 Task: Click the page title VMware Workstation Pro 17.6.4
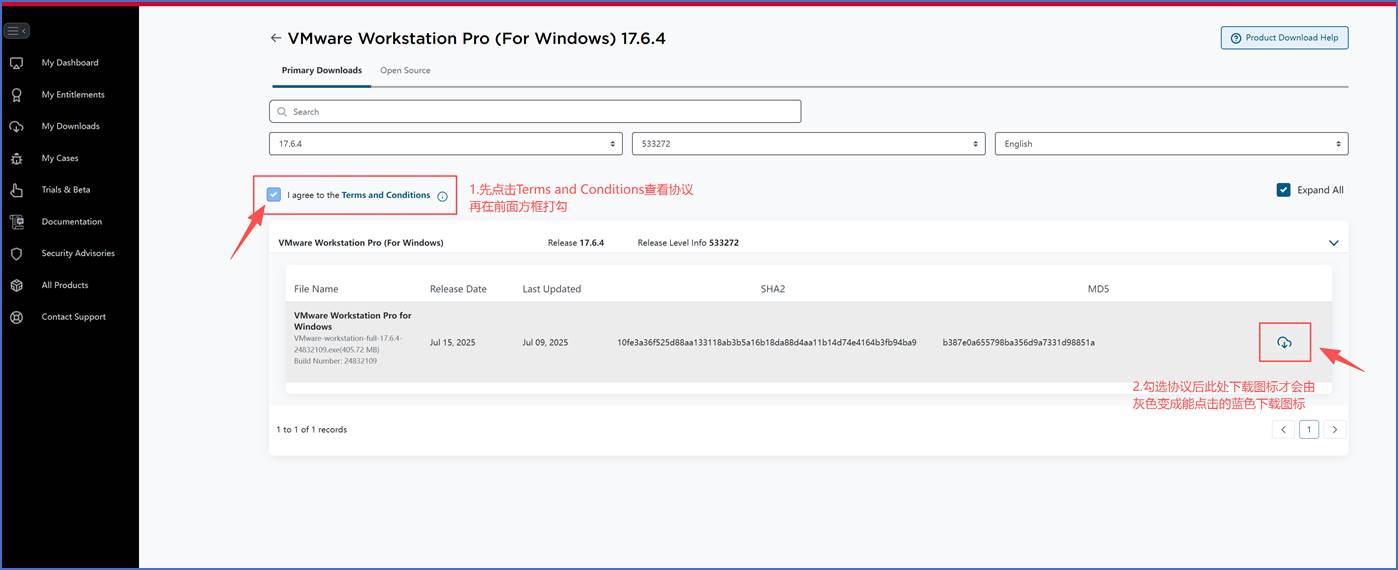pyautogui.click(x=477, y=39)
